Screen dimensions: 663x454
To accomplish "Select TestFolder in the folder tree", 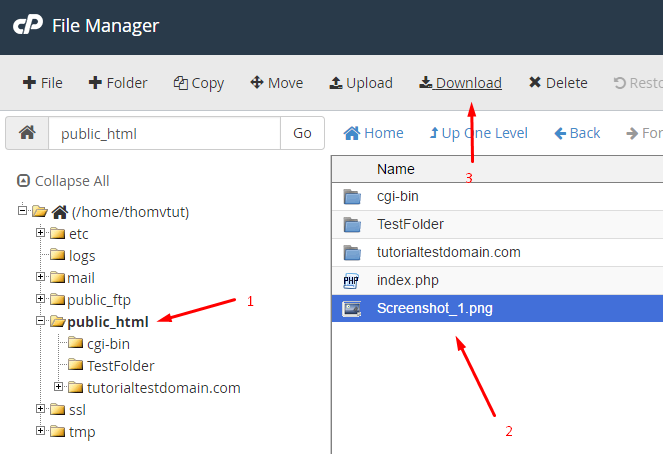I will 121,366.
